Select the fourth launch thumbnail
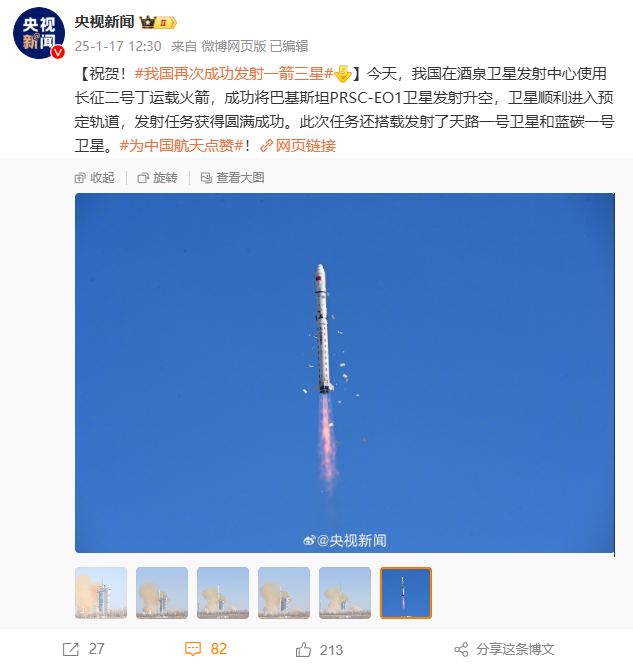Screen dimensions: 633x666 284,593
